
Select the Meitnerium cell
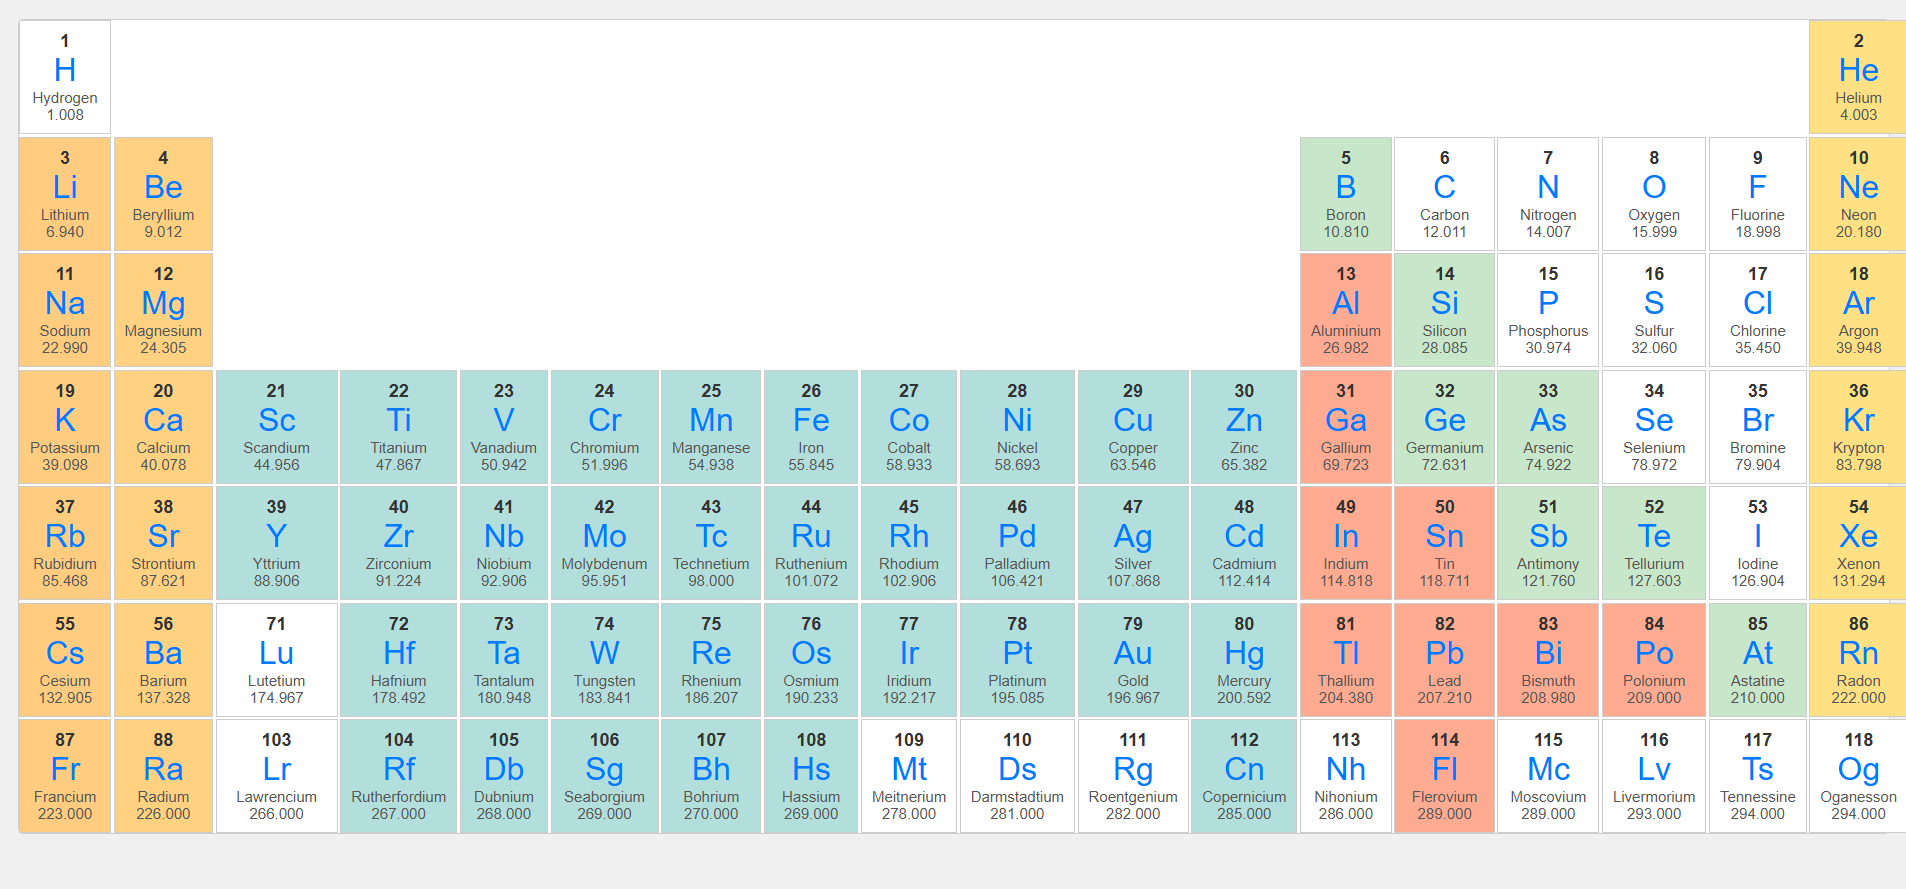908,776
